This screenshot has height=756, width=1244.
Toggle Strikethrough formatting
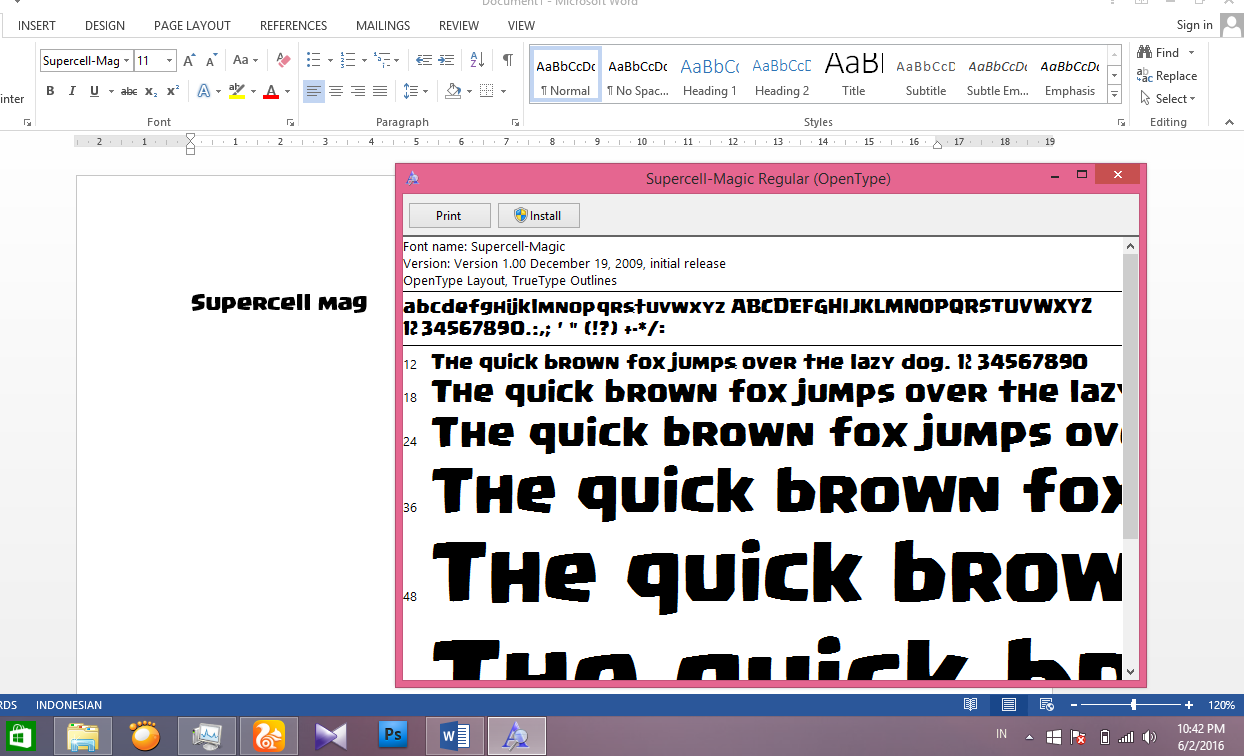click(129, 91)
